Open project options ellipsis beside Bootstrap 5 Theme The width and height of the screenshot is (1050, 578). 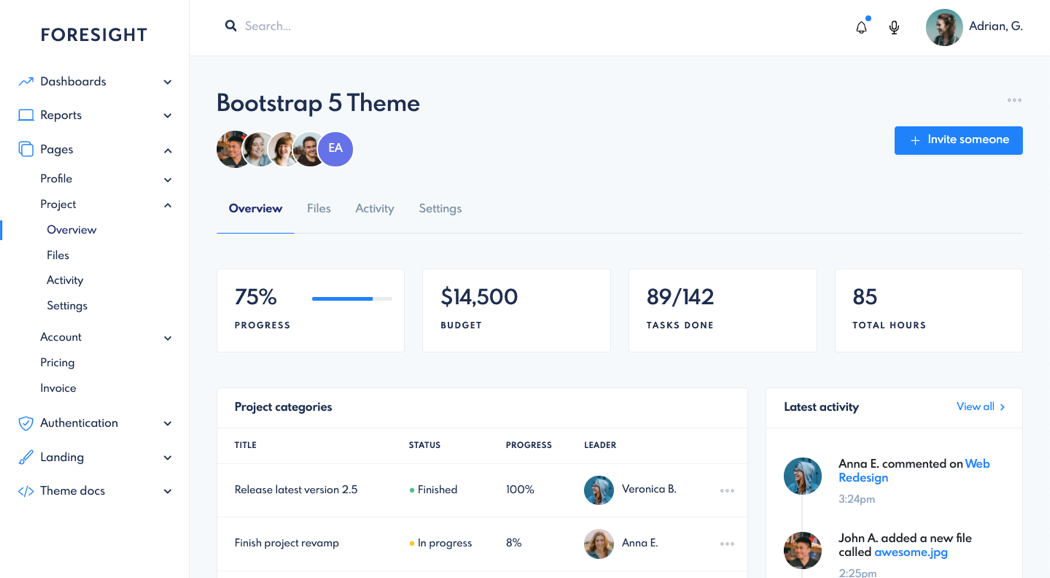tap(1014, 101)
